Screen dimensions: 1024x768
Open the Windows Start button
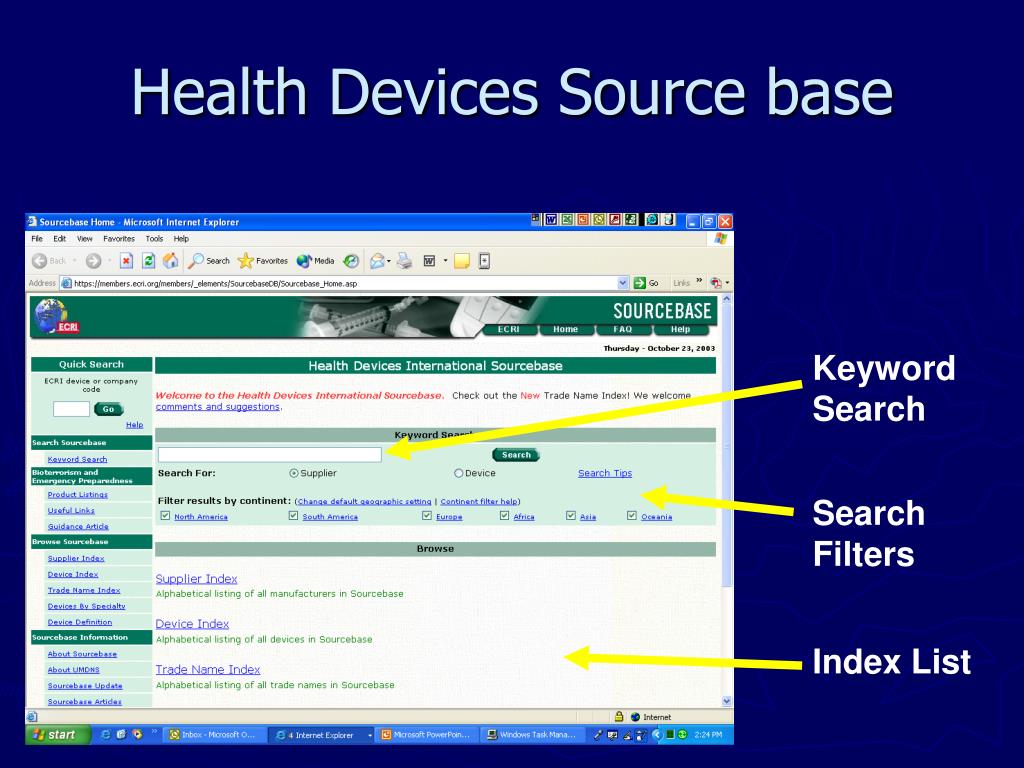click(55, 735)
